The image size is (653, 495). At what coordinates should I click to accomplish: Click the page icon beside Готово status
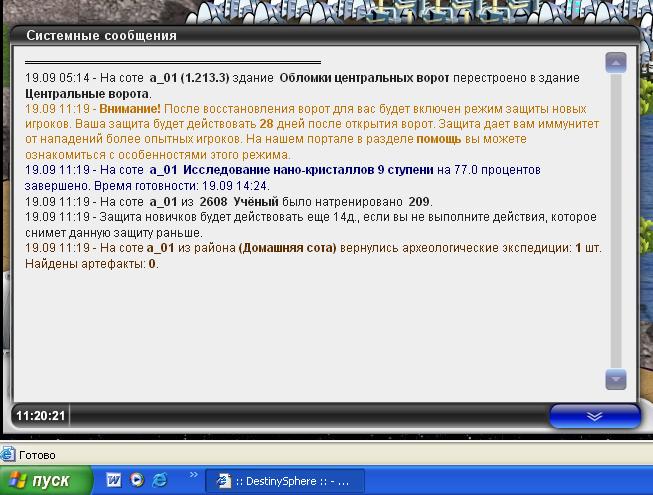pos(8,454)
